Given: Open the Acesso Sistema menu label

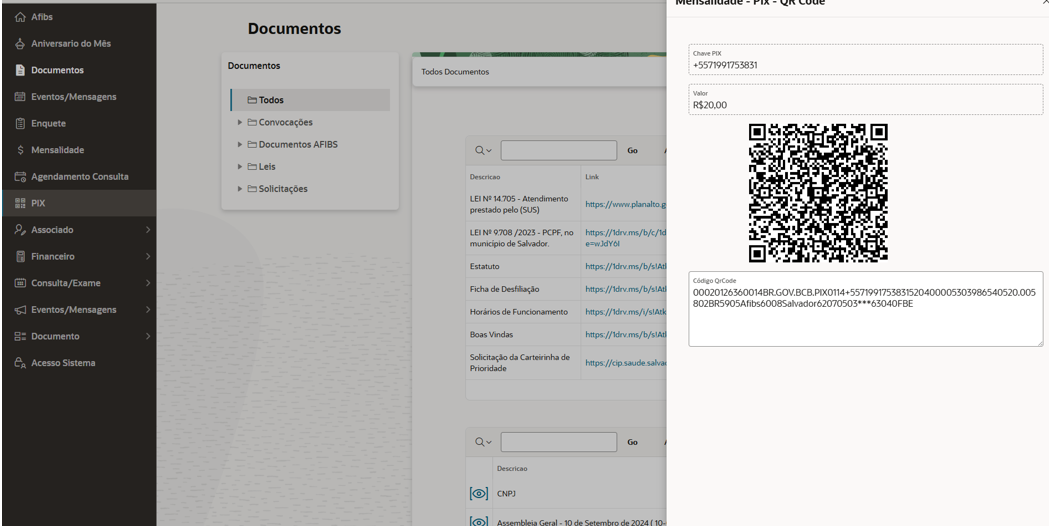Looking at the screenshot, I should pos(63,363).
